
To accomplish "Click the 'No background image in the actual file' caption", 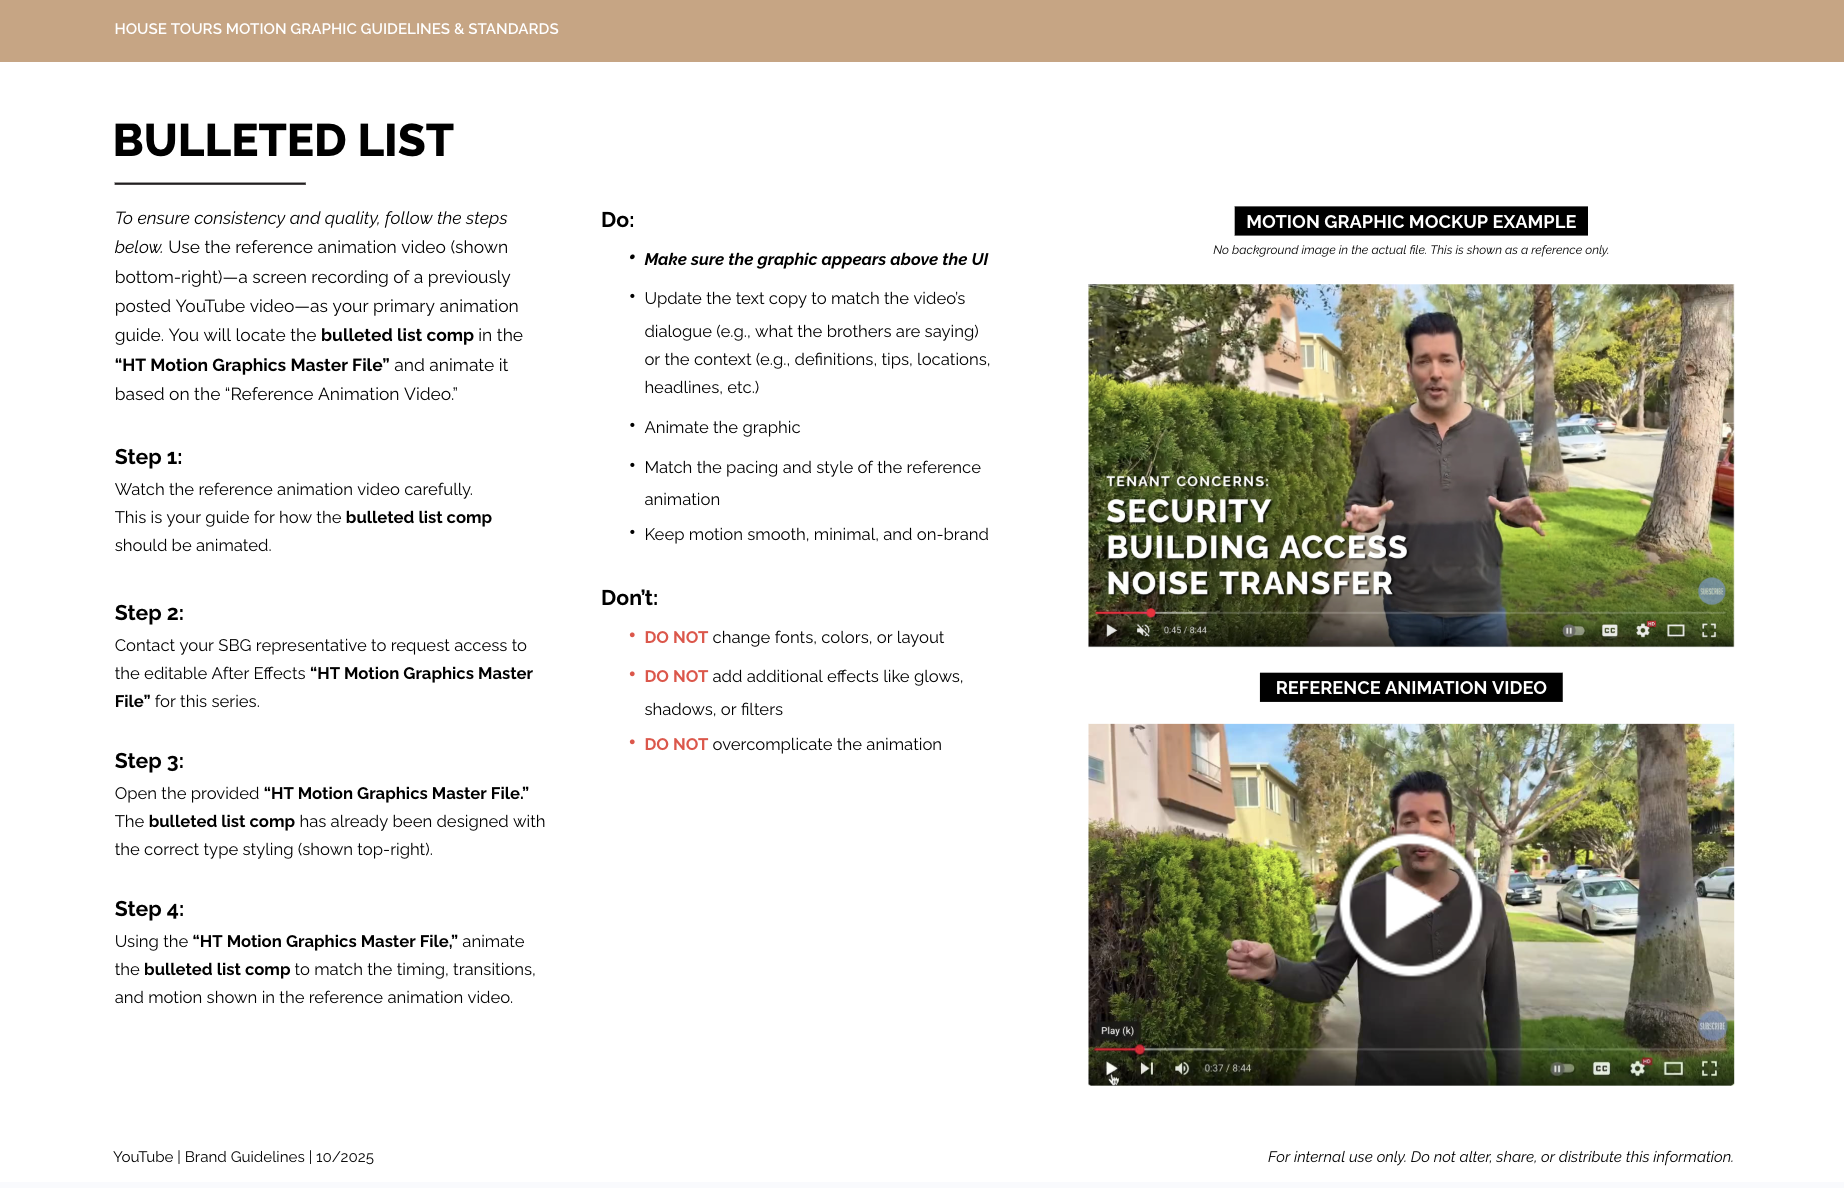I will point(1410,250).
